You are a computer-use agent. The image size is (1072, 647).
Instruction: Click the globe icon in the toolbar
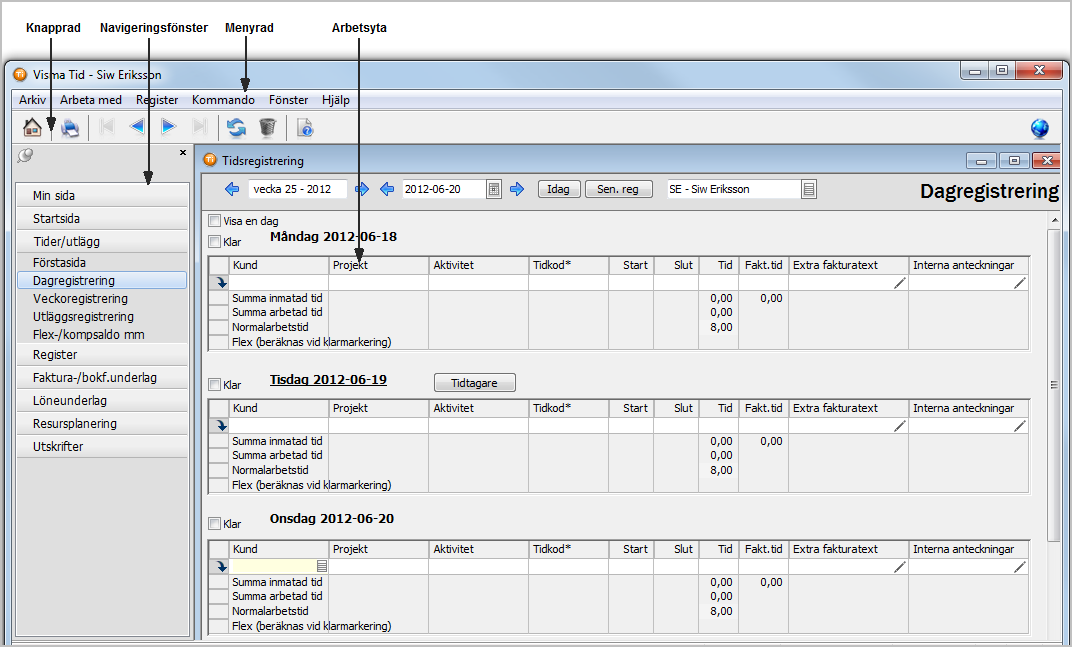[1040, 128]
